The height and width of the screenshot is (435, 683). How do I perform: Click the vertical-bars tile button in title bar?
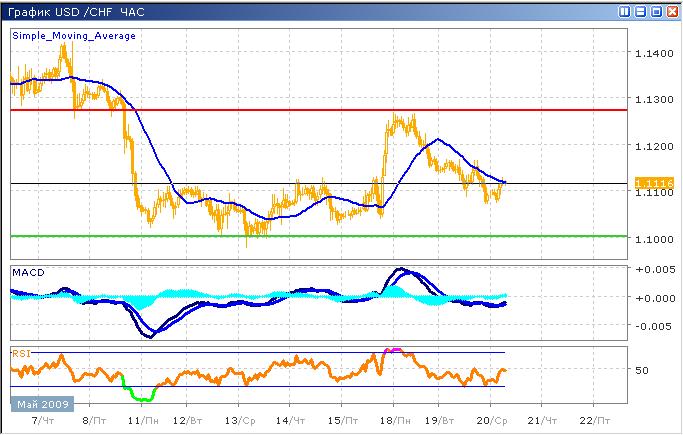625,12
